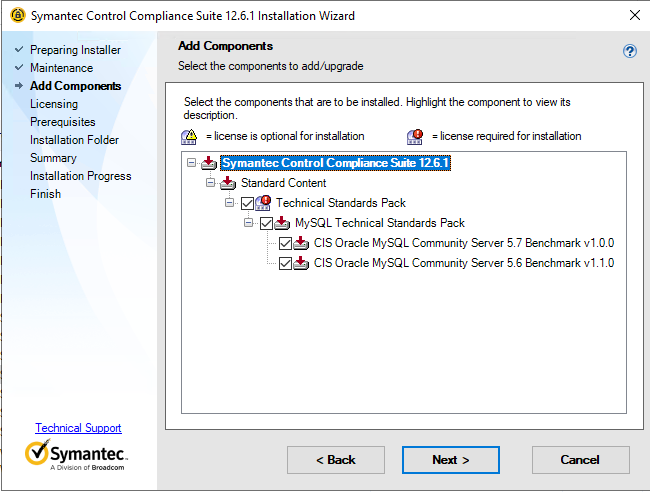Collapse the Symantec Control Compliance Suite root node
This screenshot has height=492, width=650.
(192, 163)
